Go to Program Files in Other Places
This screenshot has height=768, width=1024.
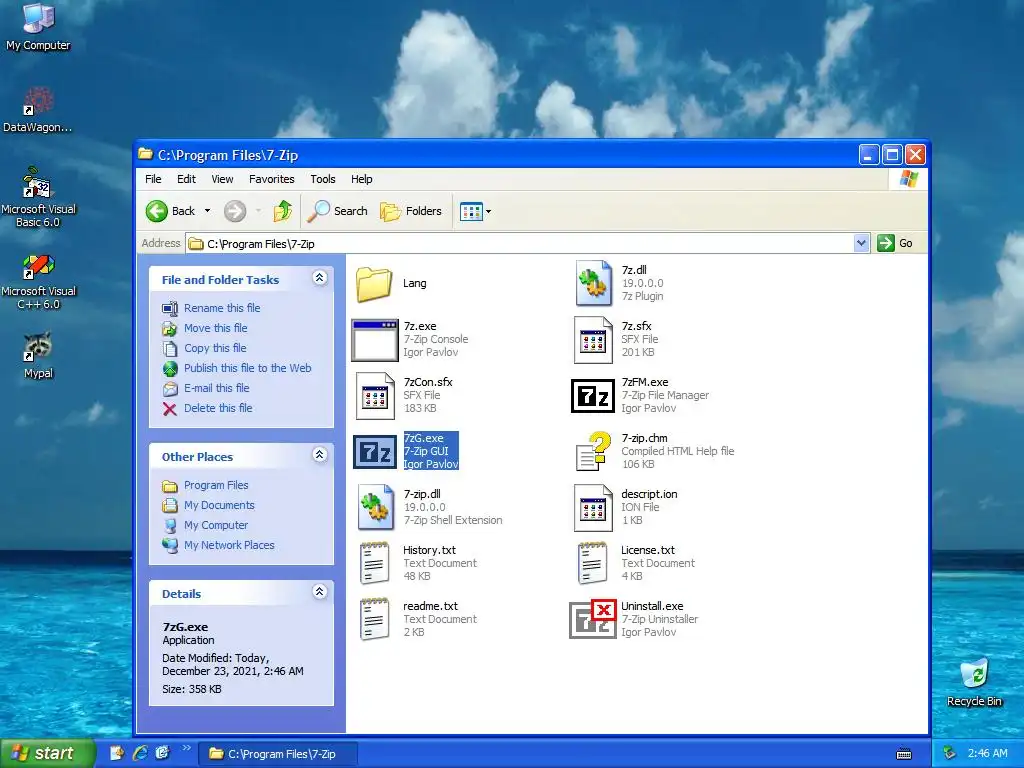216,485
